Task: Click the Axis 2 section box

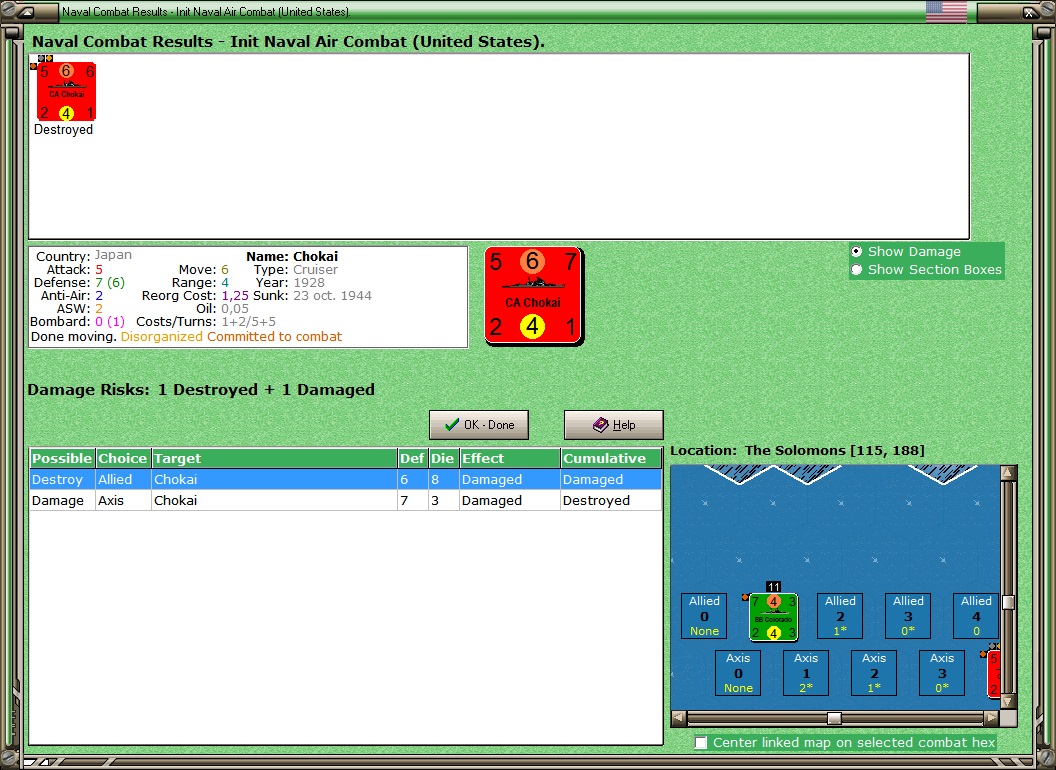Action: 874,673
